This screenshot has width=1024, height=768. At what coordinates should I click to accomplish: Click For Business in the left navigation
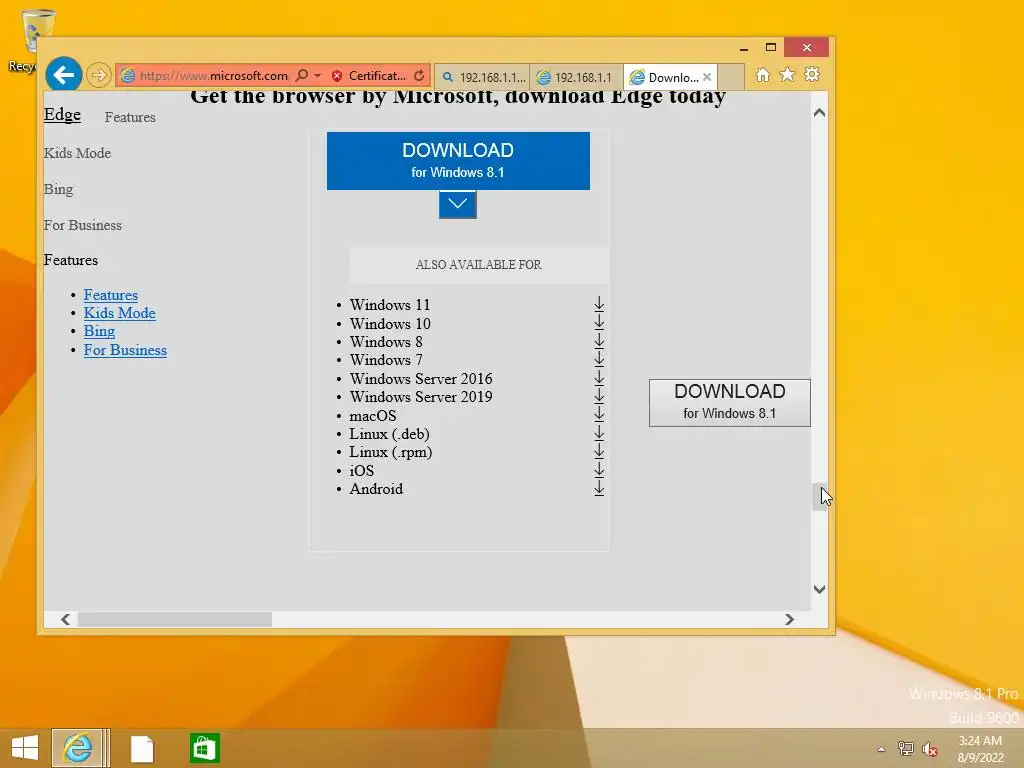coord(82,225)
